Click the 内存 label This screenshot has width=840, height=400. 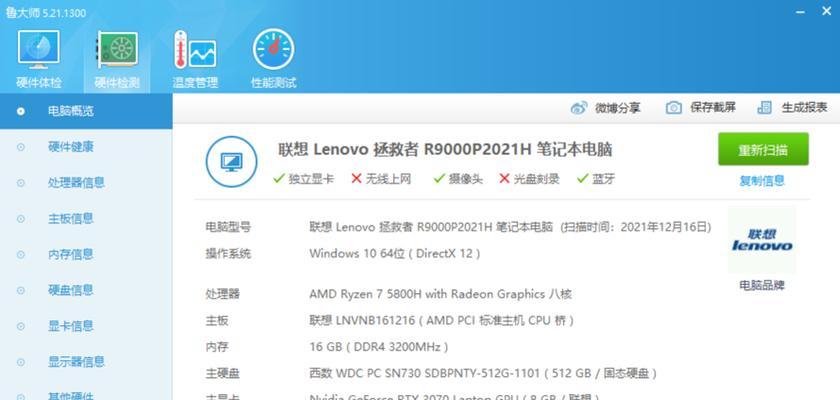(x=217, y=347)
